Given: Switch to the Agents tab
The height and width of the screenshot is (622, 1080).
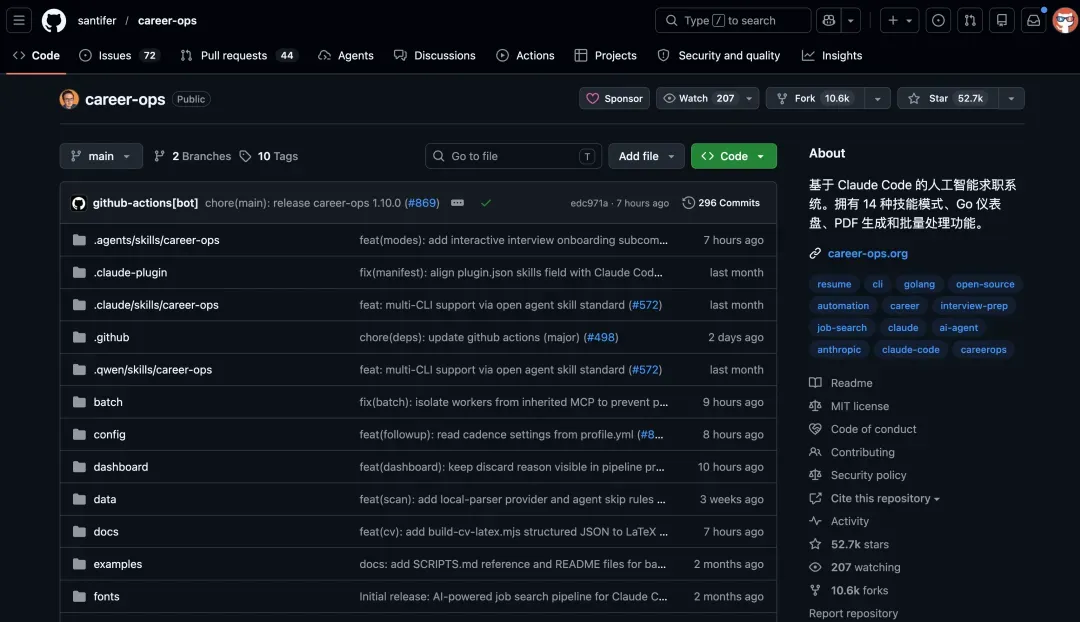Looking at the screenshot, I should [x=346, y=55].
